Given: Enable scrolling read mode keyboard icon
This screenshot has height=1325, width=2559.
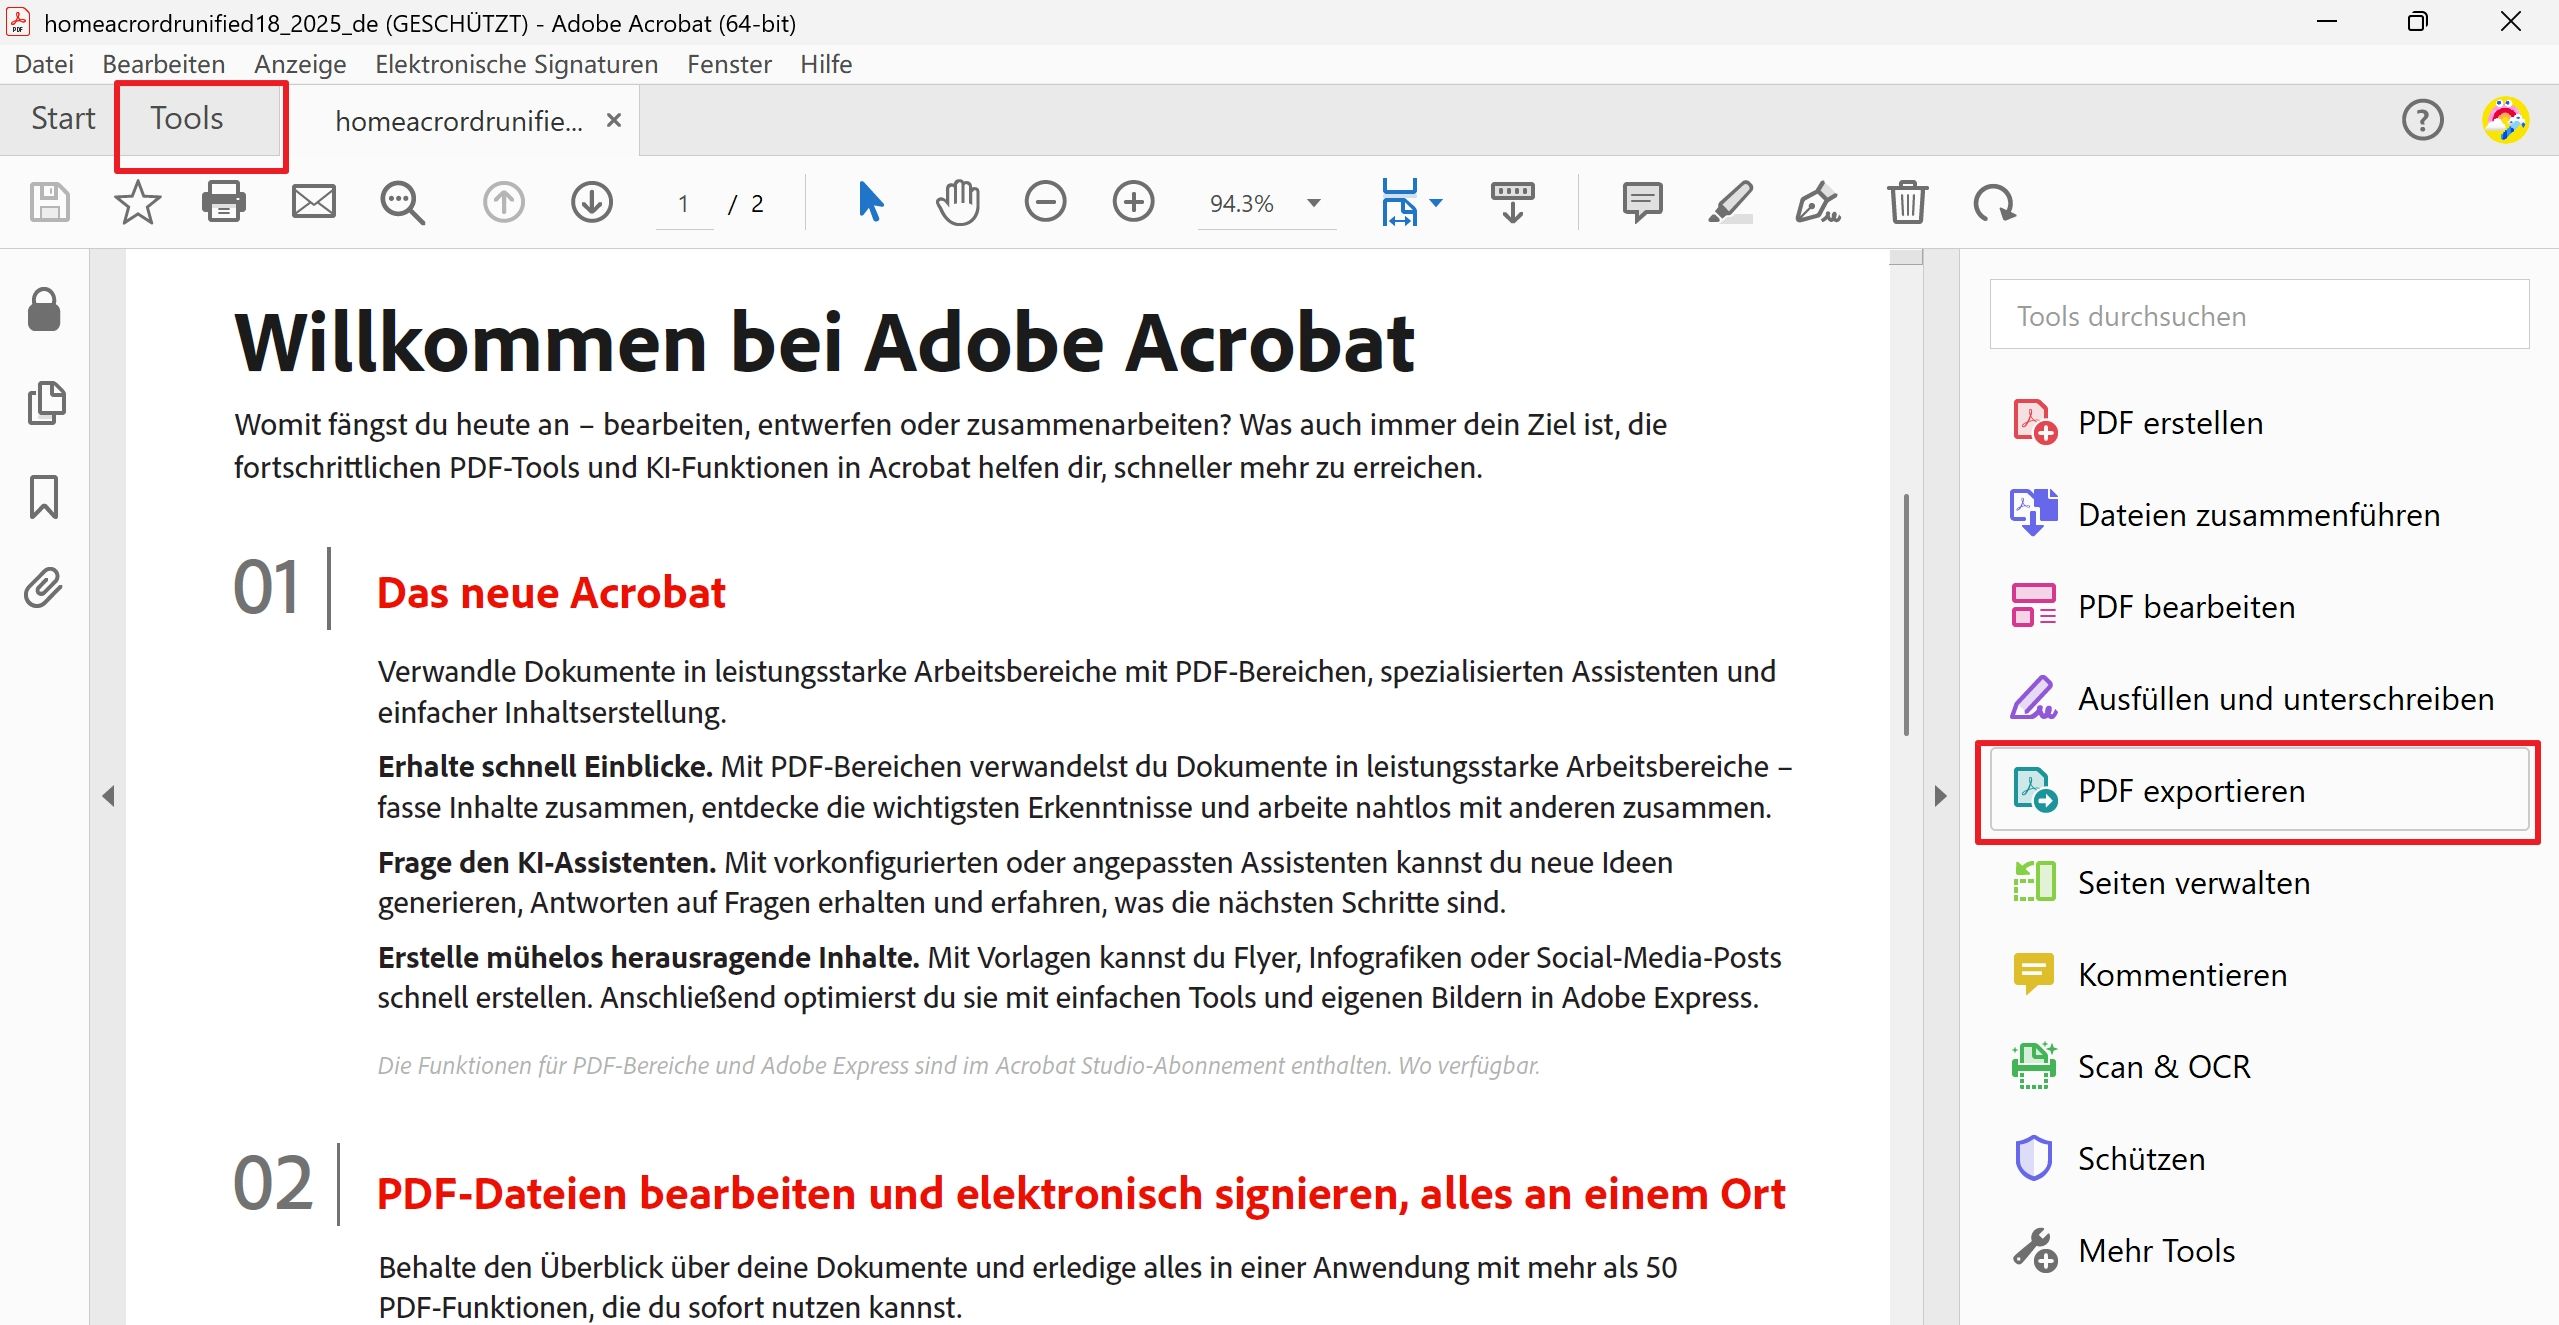Looking at the screenshot, I should [x=1512, y=202].
